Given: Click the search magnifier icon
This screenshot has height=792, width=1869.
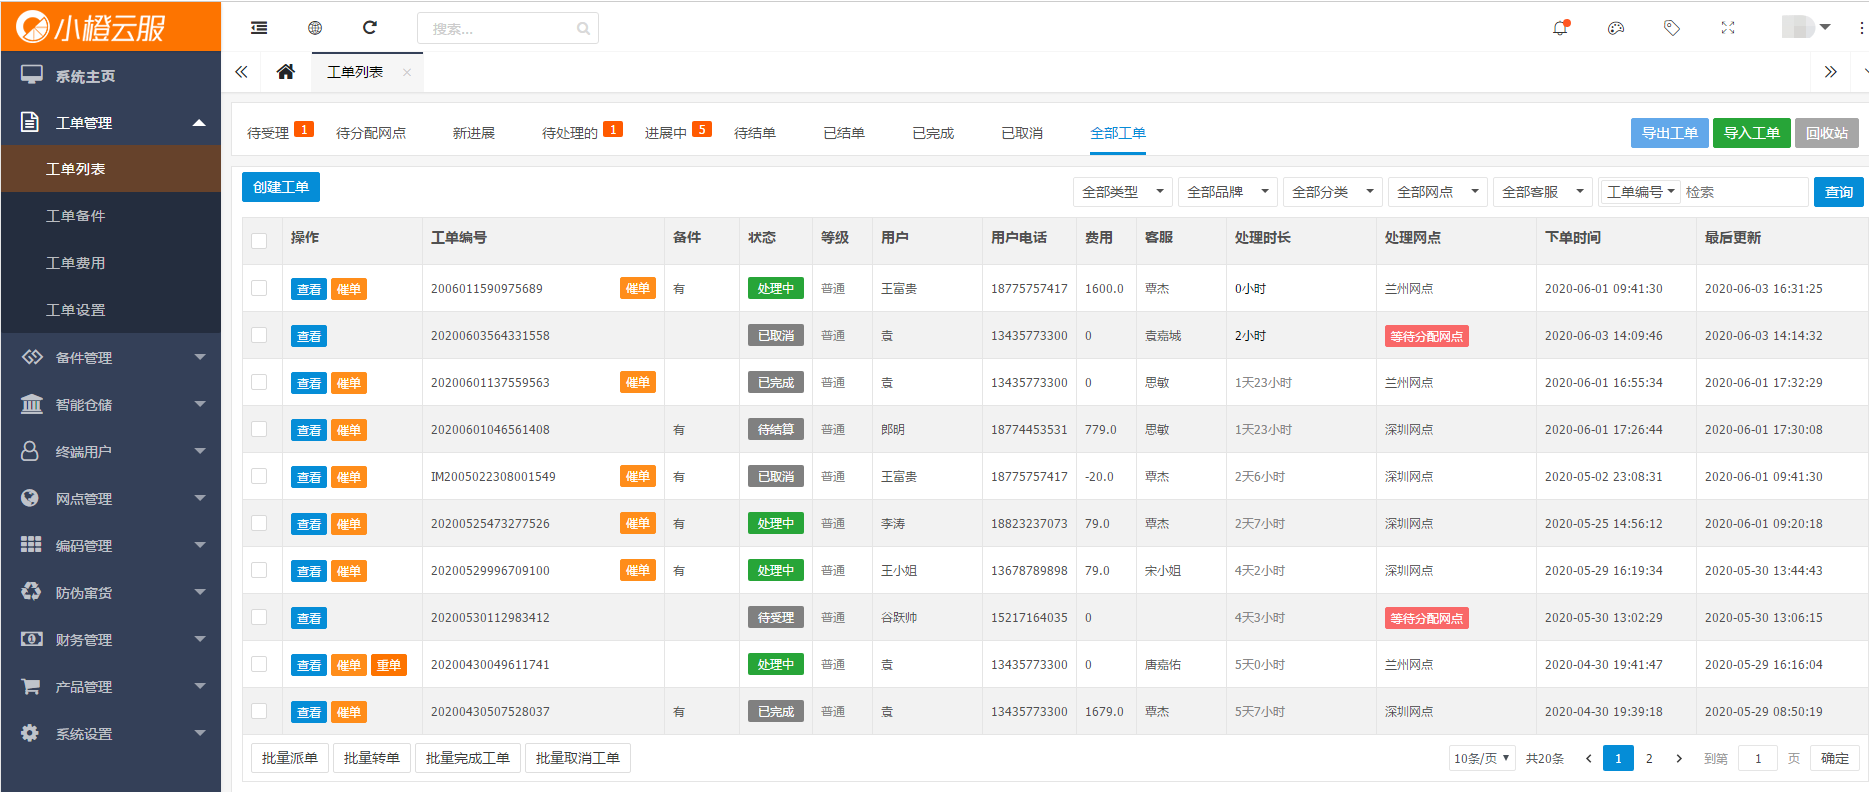Looking at the screenshot, I should pyautogui.click(x=583, y=29).
